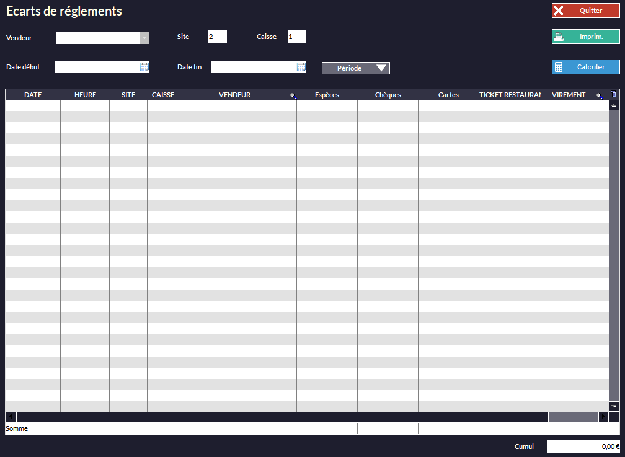Sort by CAISSE column header
Image resolution: width=625 pixels, height=457 pixels.
click(x=163, y=95)
